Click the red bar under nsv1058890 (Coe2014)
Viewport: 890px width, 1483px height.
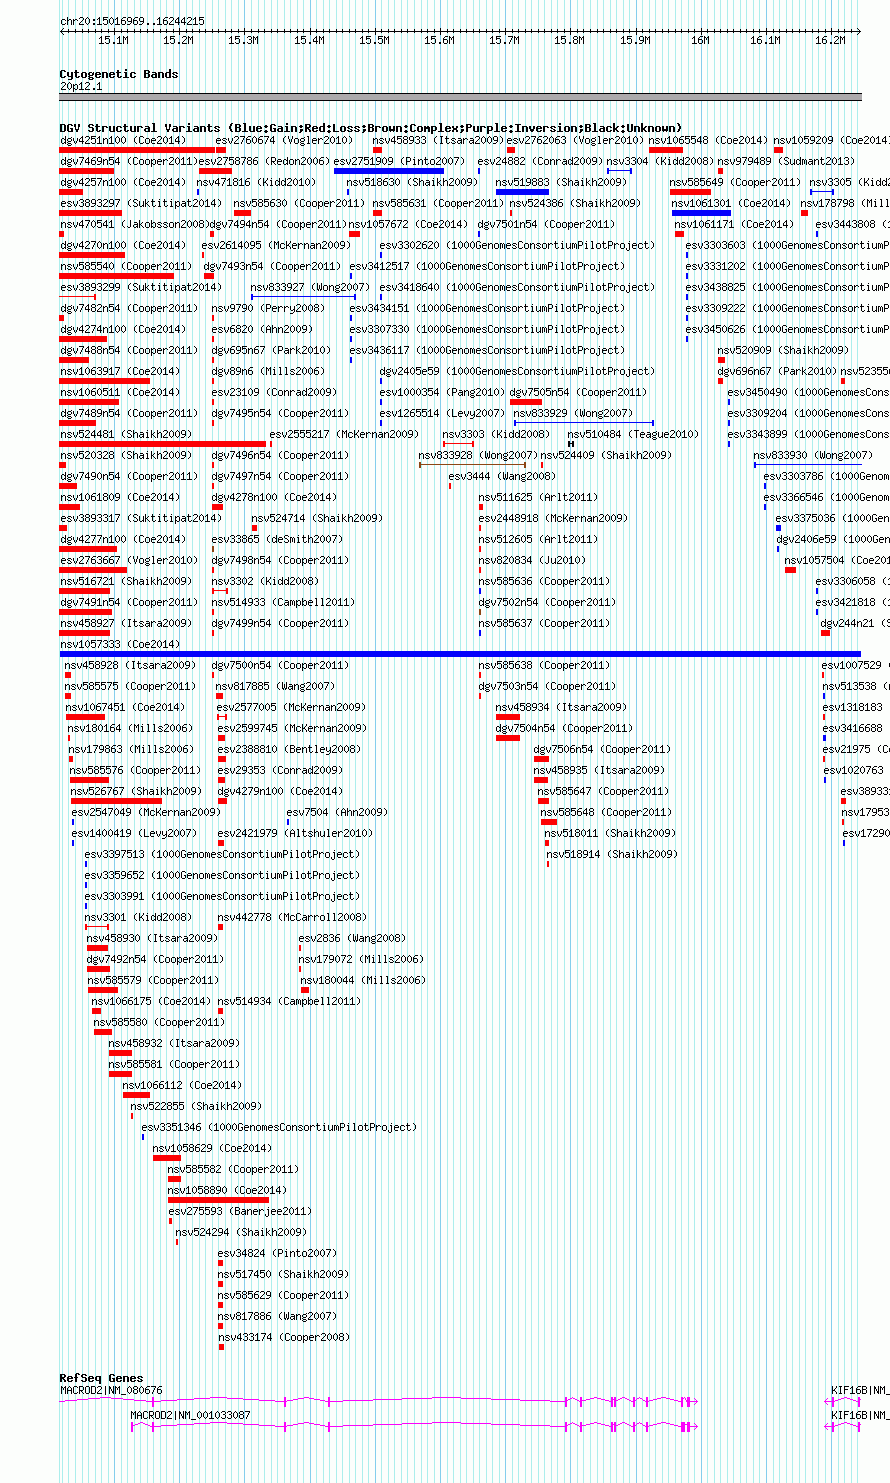tap(218, 1200)
